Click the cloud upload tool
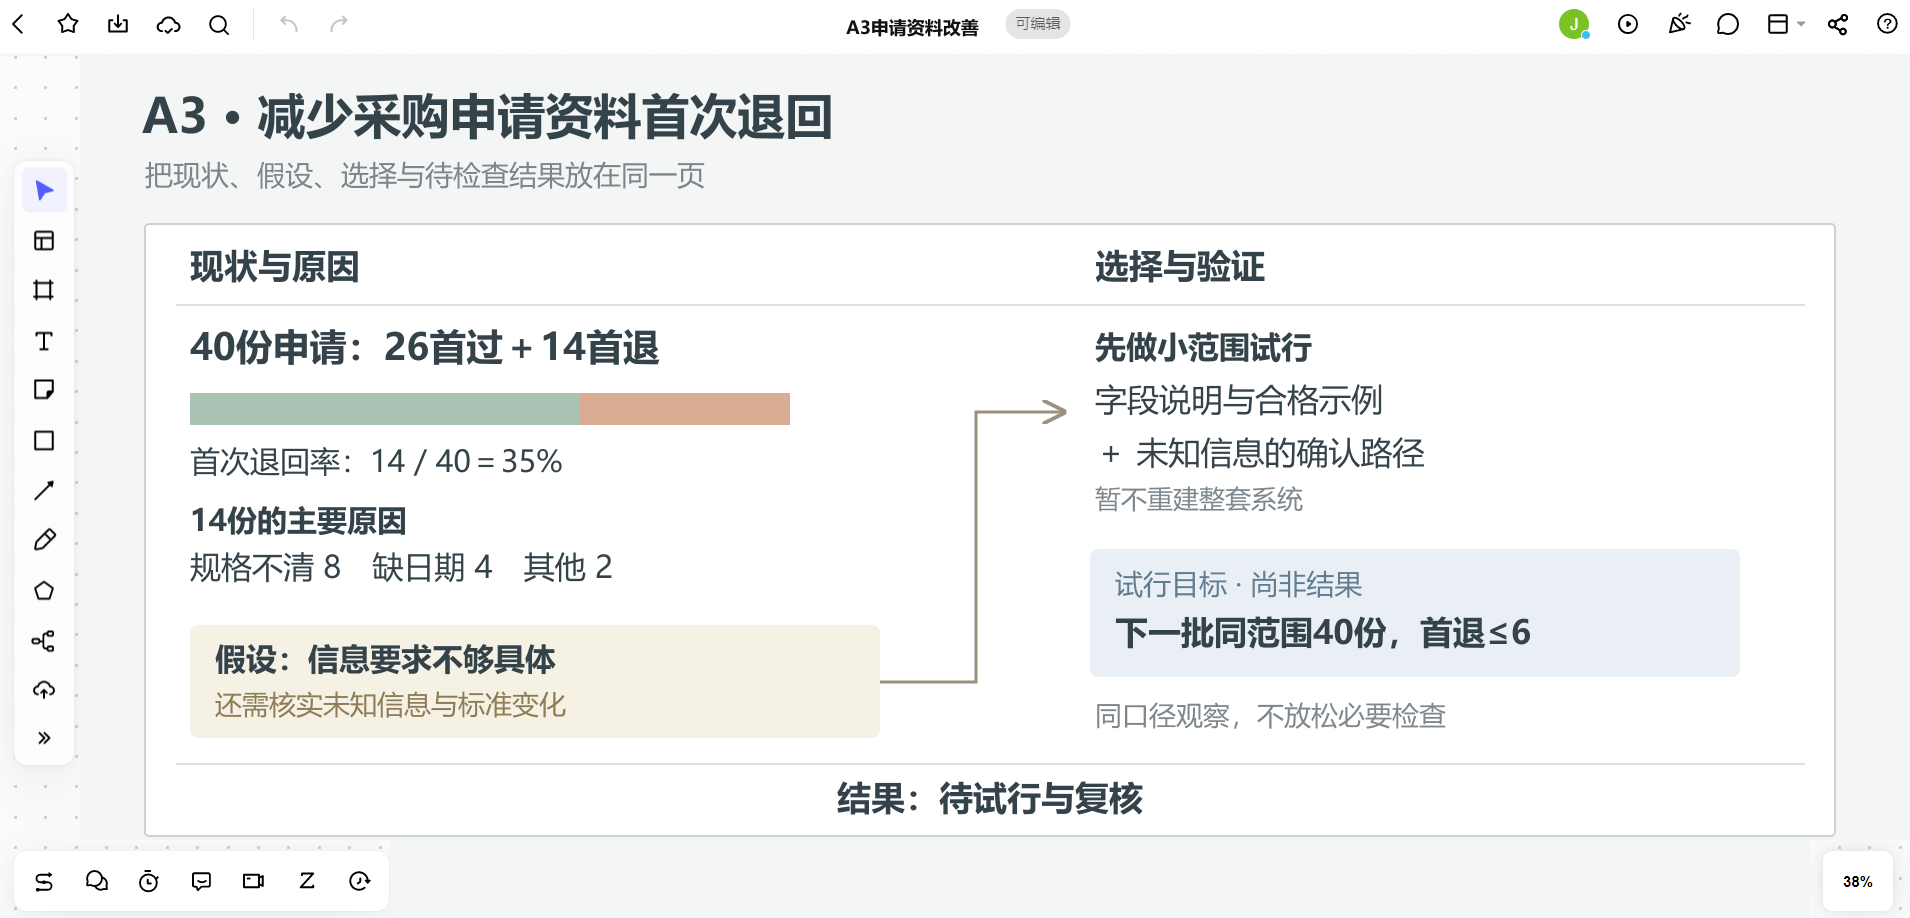 44,690
